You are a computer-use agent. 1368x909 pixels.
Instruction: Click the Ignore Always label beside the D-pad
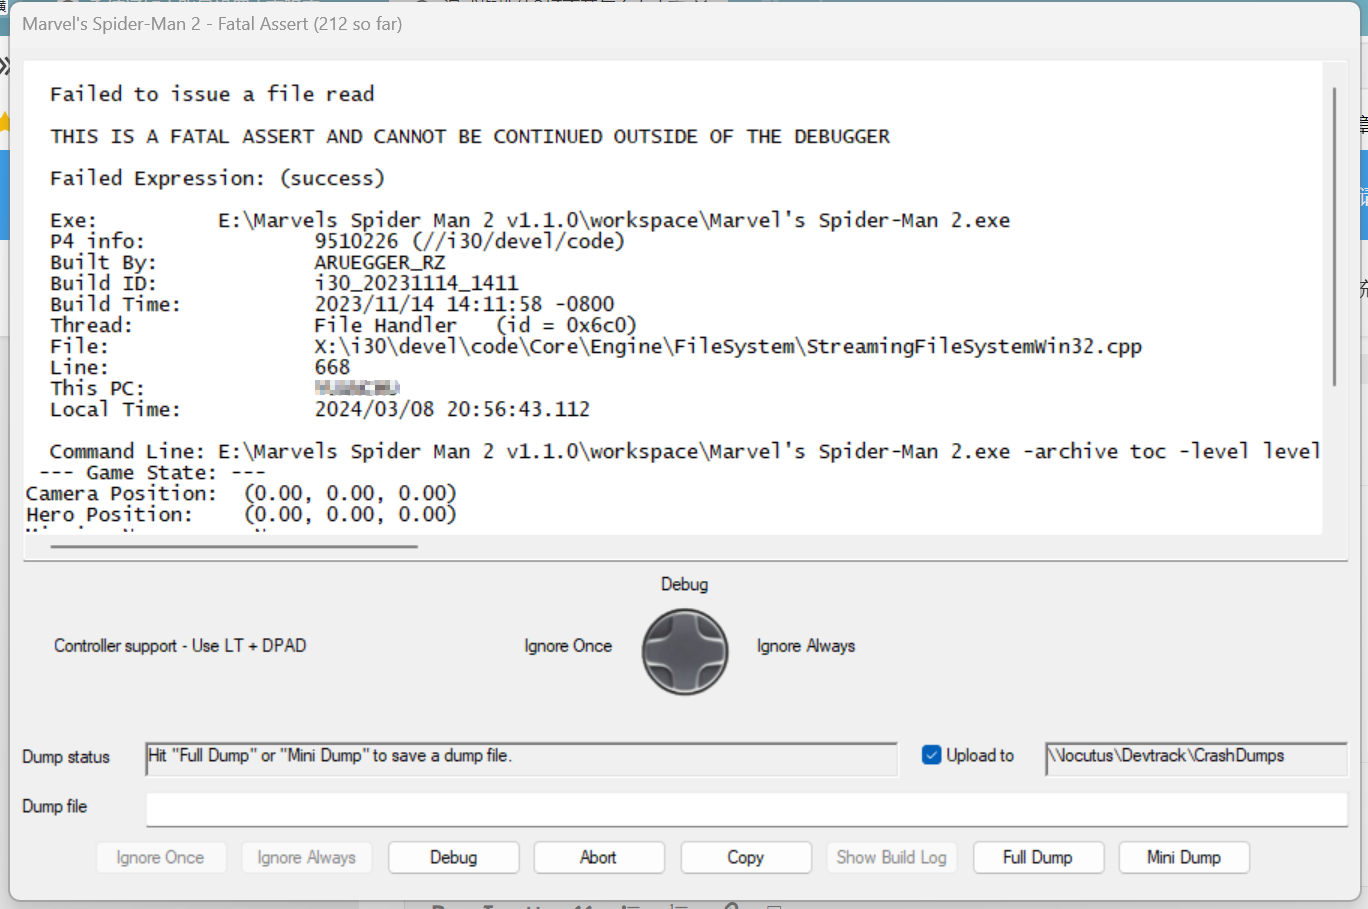coord(806,646)
